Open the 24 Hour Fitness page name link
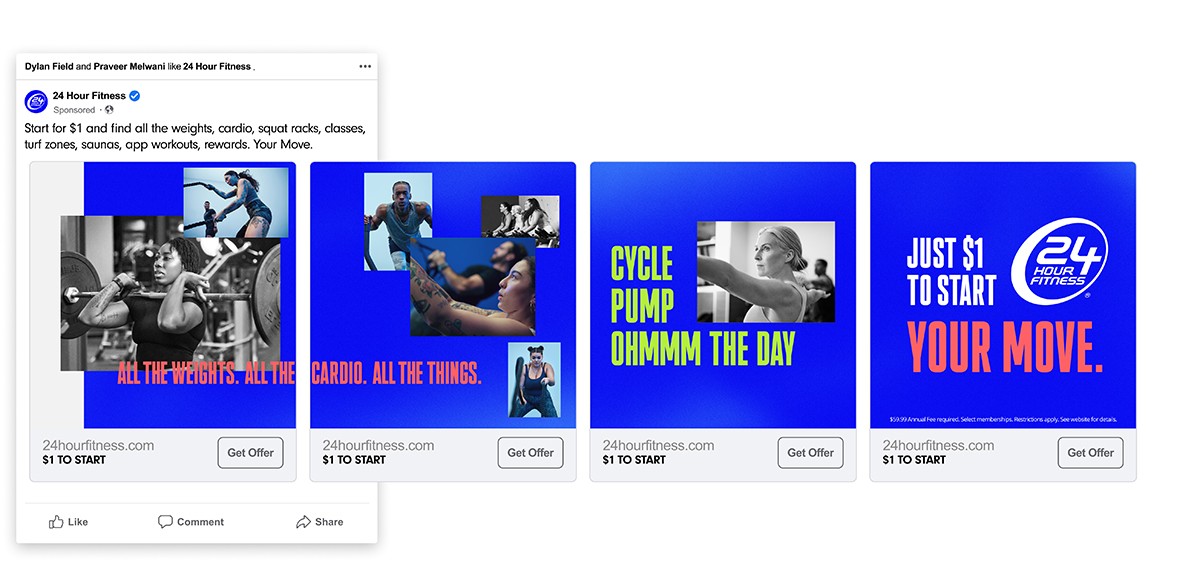 coord(89,96)
